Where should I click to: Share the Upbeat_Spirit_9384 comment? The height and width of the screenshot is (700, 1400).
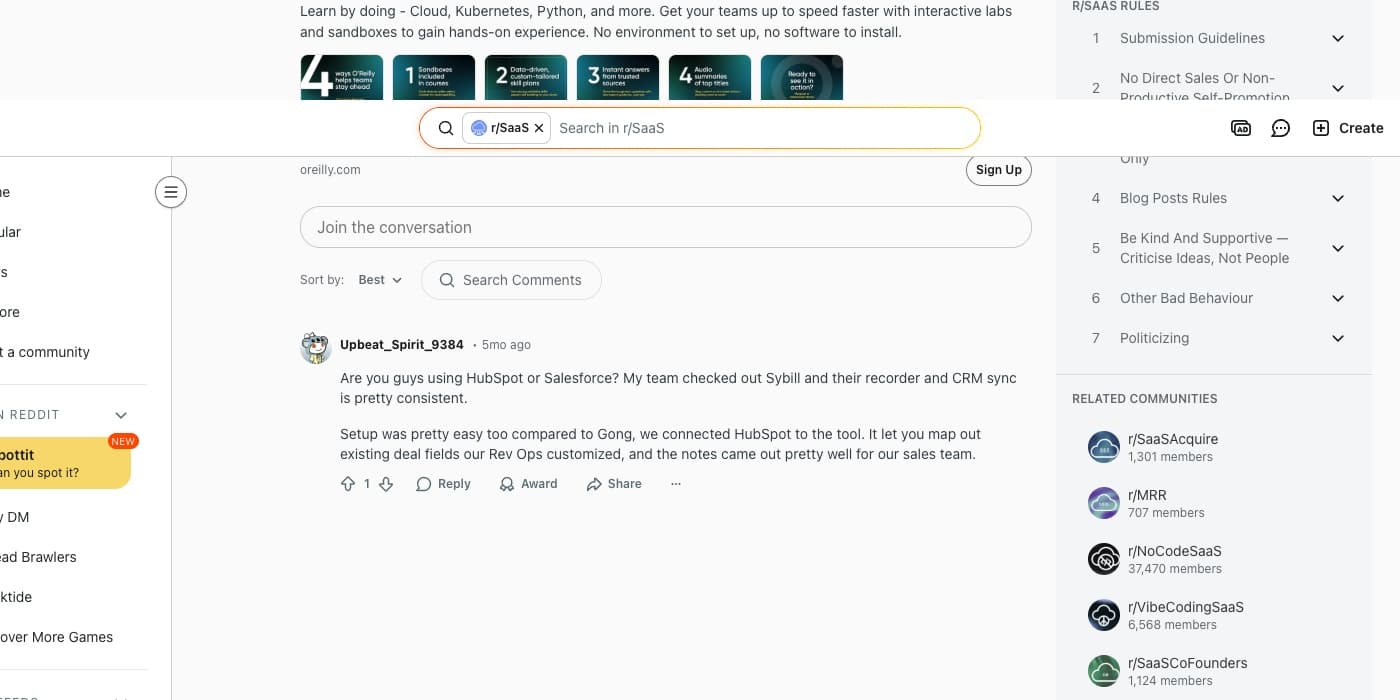[614, 484]
